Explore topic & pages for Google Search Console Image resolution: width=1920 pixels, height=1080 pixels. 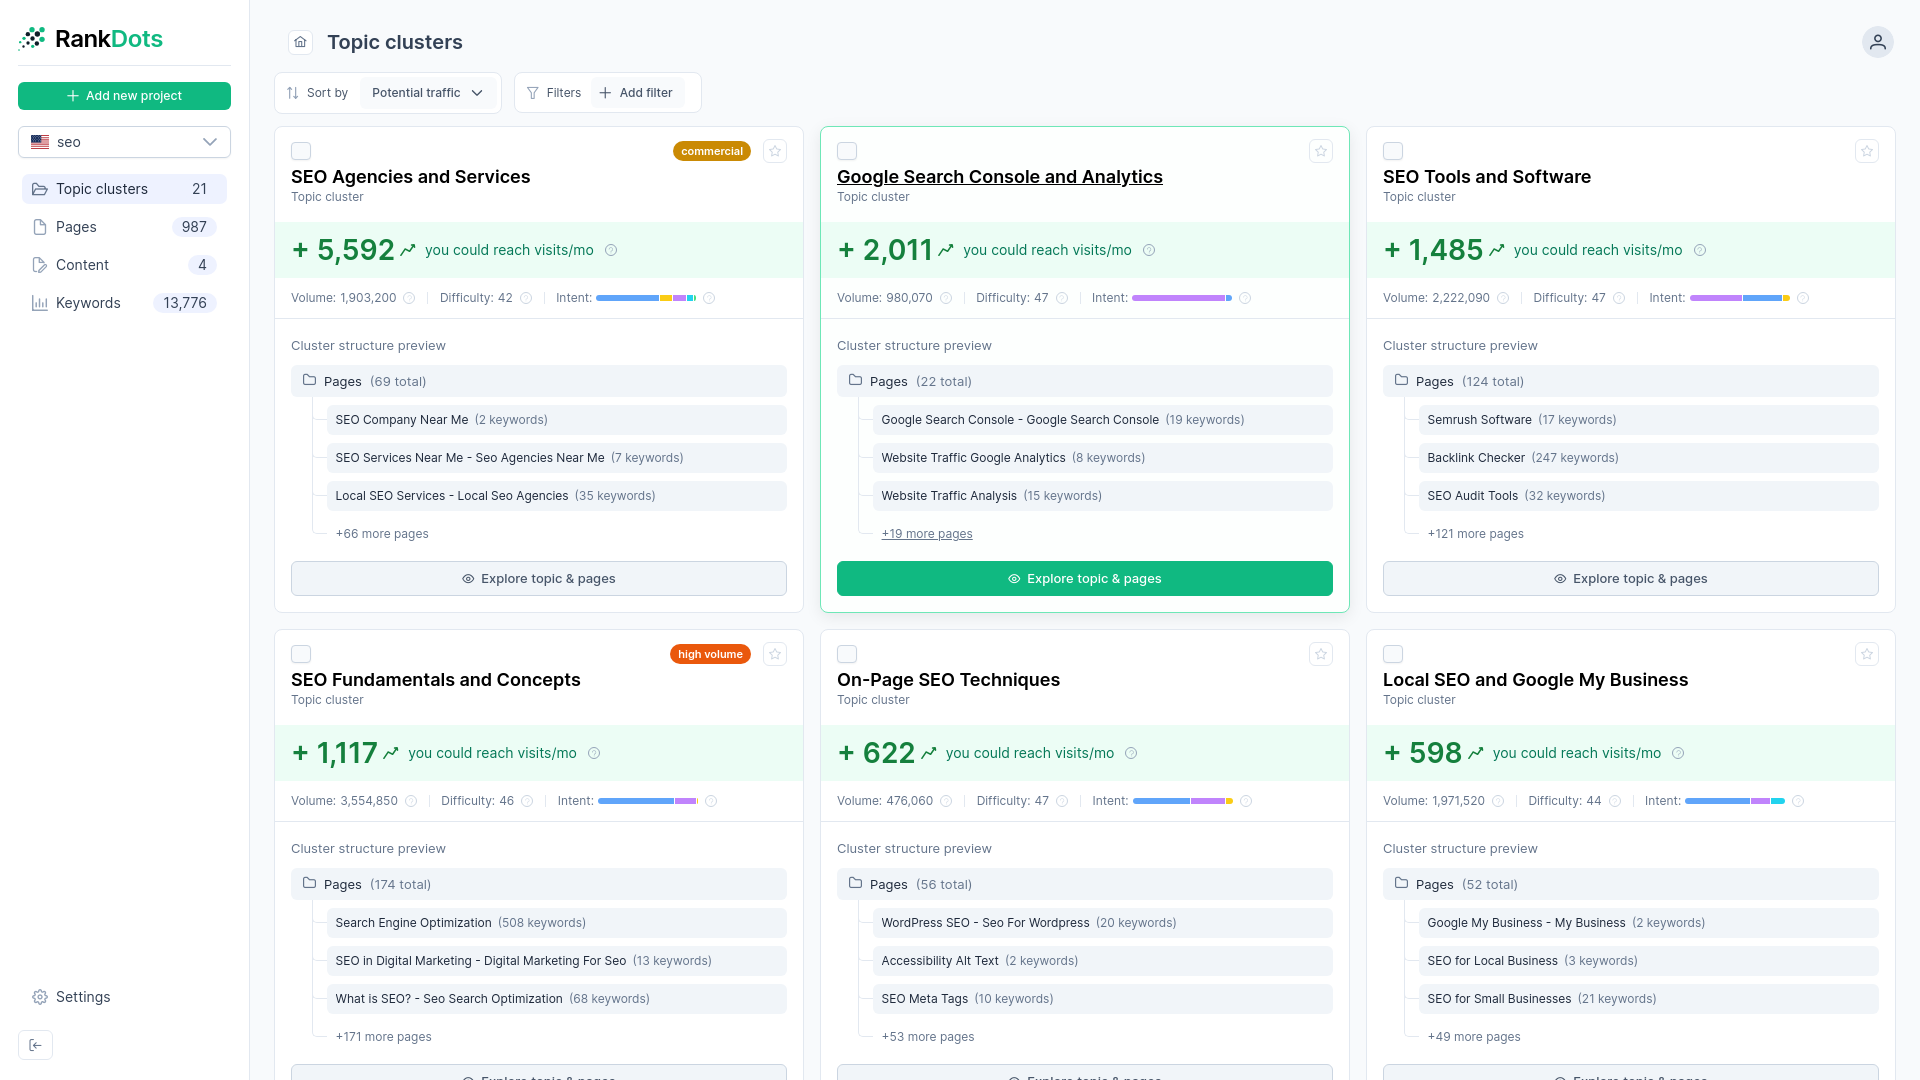(x=1085, y=579)
